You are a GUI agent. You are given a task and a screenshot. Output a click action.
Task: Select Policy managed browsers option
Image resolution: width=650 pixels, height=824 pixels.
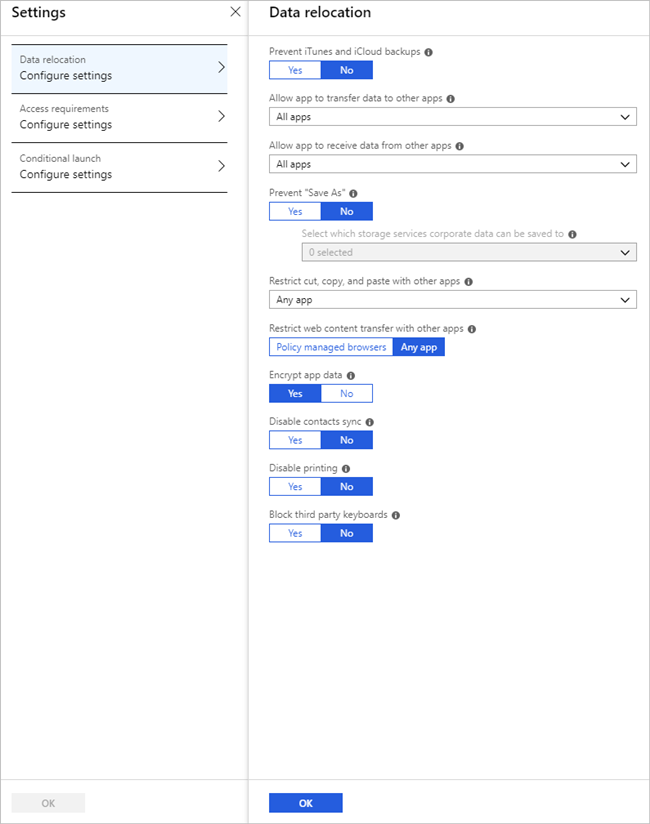click(x=331, y=347)
